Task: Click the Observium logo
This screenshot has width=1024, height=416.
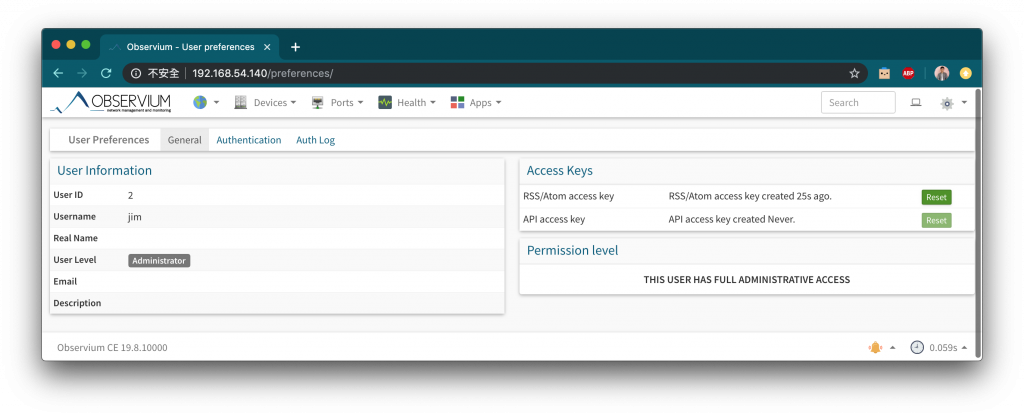Action: click(x=111, y=103)
